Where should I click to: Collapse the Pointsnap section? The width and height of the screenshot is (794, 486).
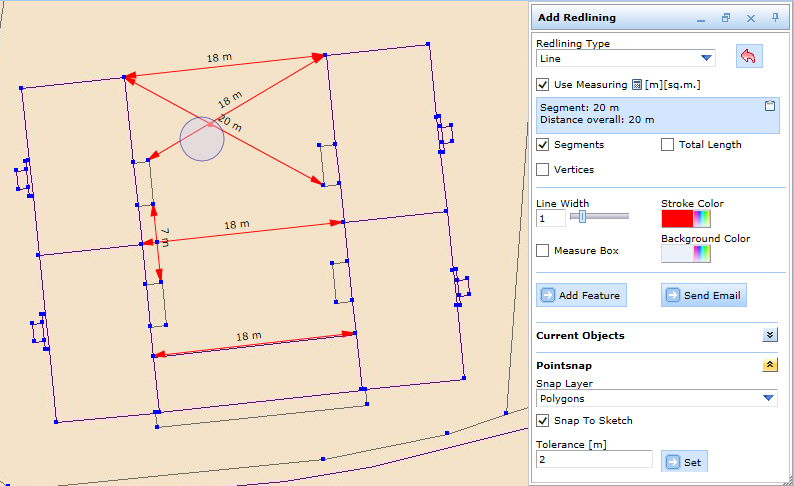(x=769, y=366)
